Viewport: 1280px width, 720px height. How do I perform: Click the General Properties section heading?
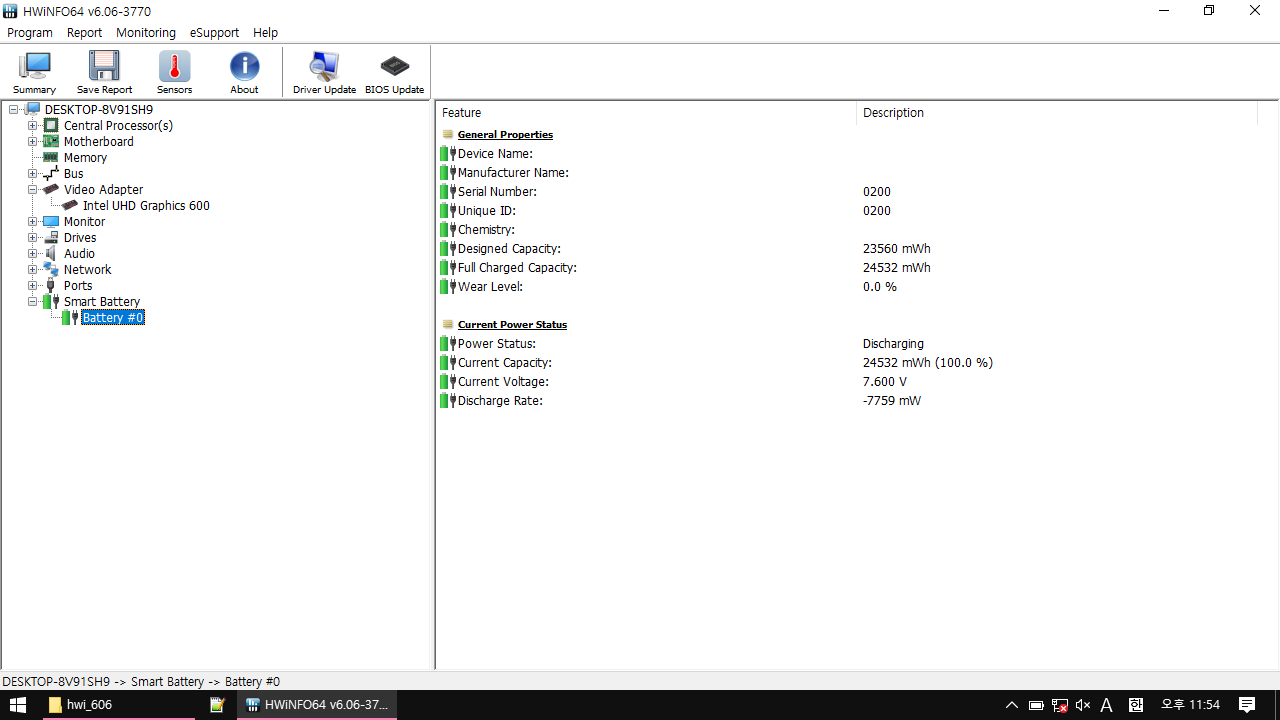coord(505,135)
